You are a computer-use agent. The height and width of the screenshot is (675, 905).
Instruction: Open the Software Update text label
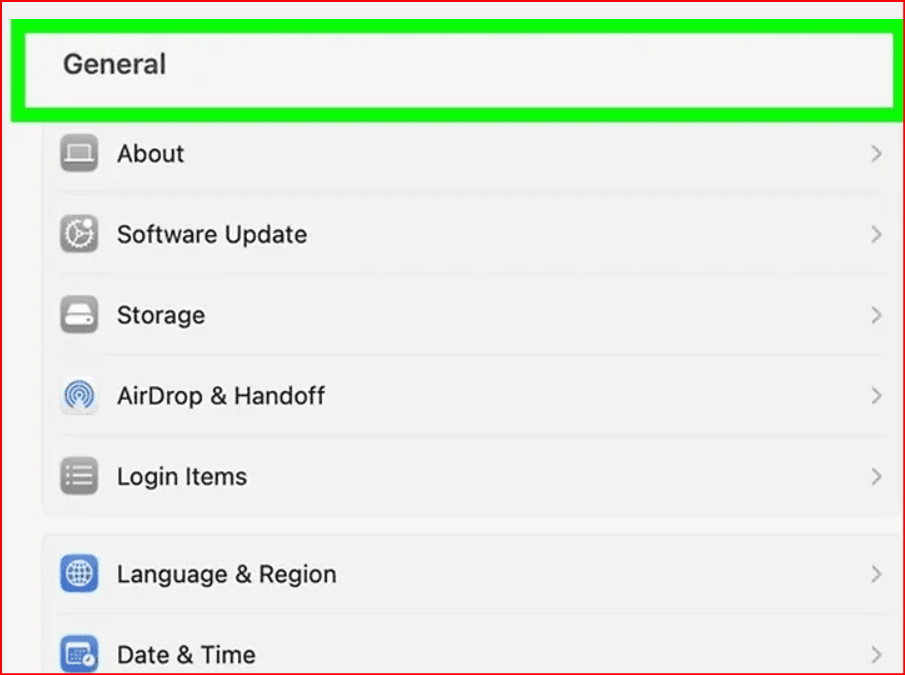click(212, 235)
